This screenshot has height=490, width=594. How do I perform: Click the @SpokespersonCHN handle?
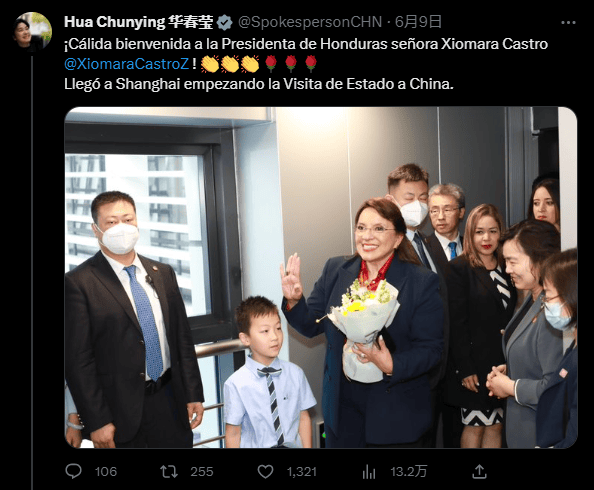click(x=310, y=22)
